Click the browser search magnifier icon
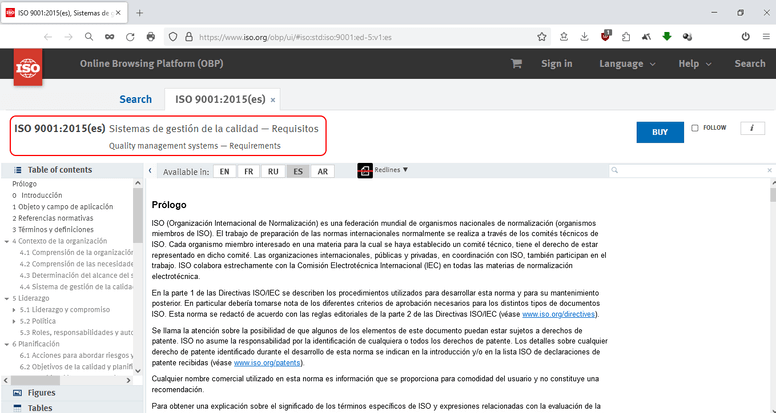 tap(89, 37)
